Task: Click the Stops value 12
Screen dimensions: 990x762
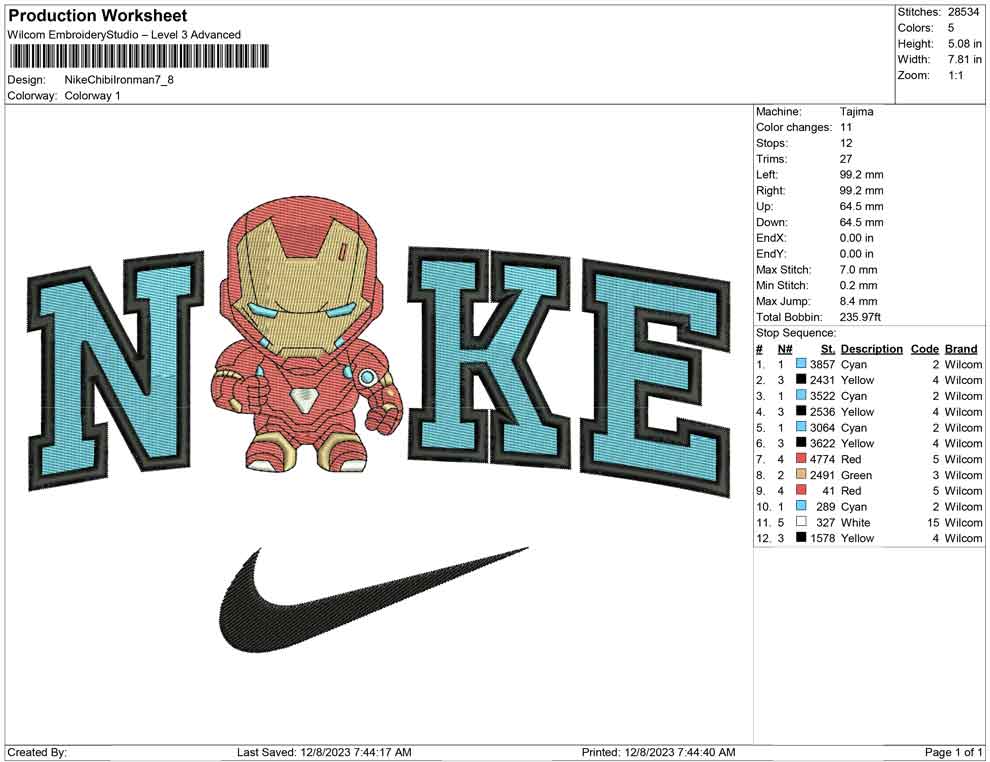Action: pos(845,143)
